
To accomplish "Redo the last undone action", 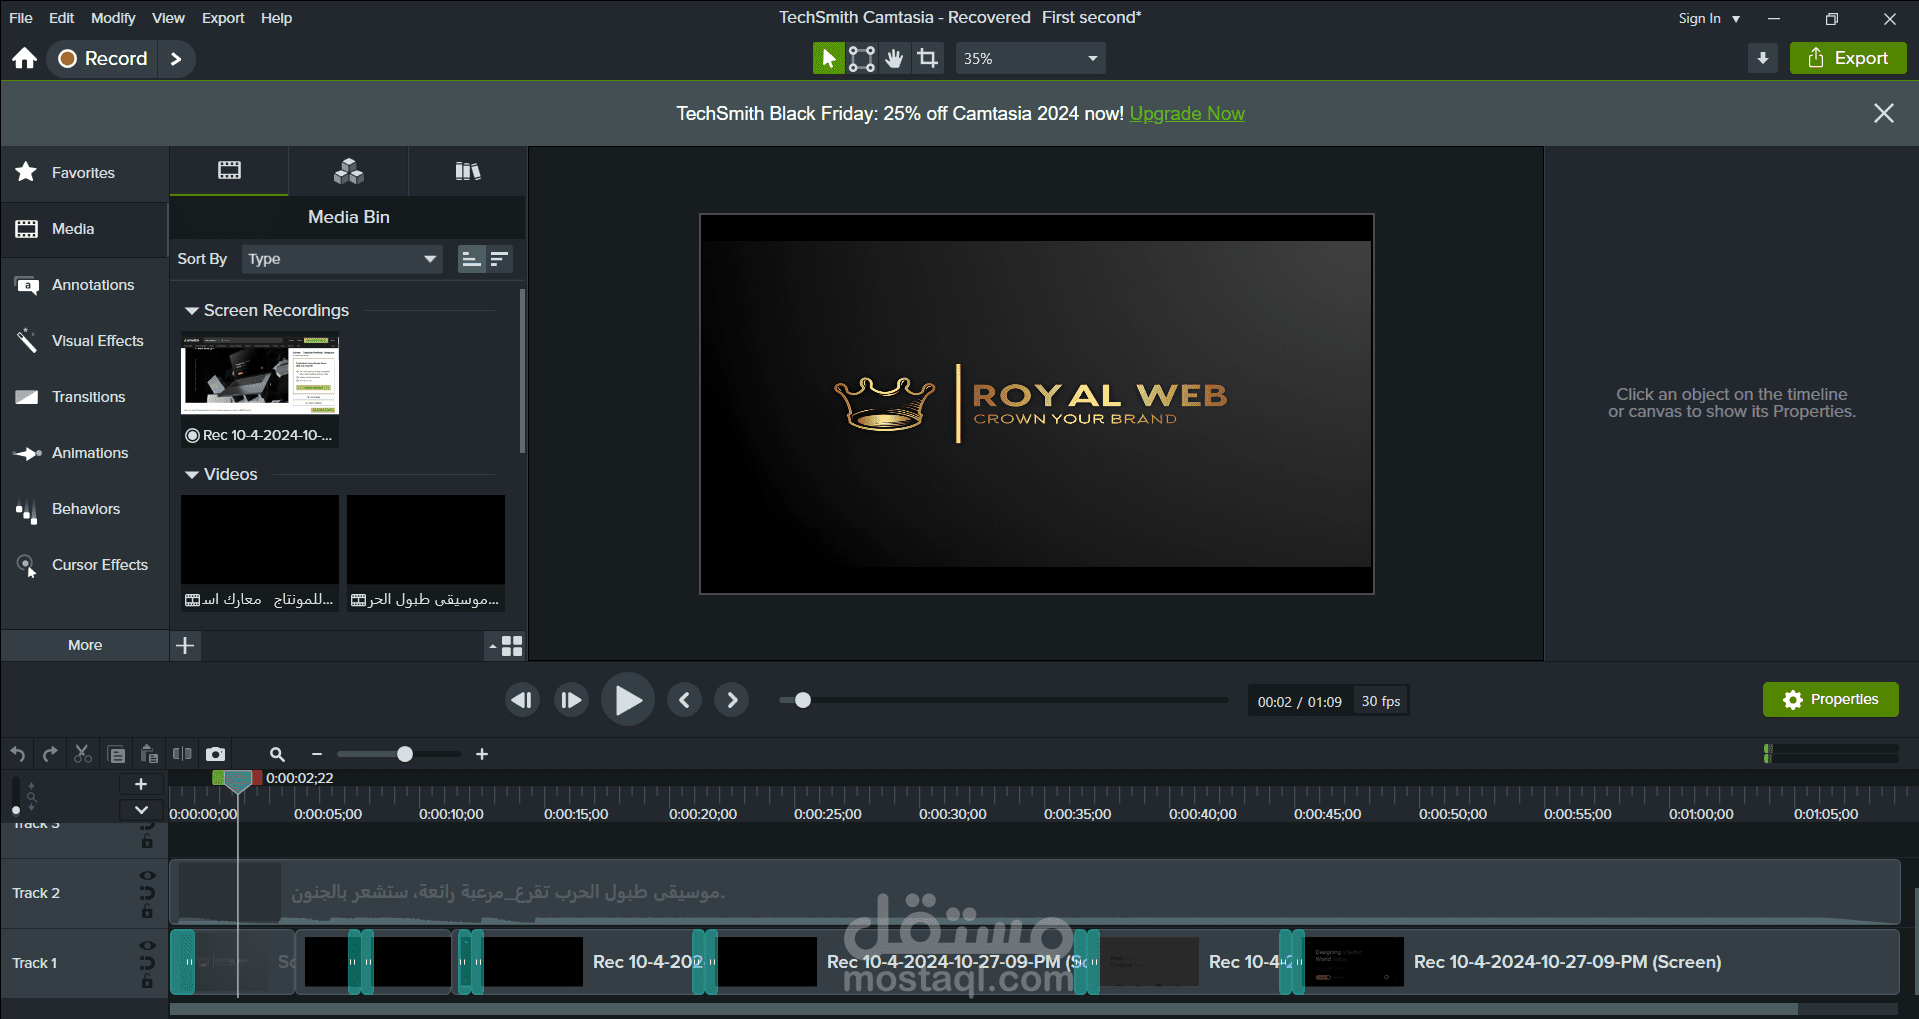I will pyautogui.click(x=50, y=754).
